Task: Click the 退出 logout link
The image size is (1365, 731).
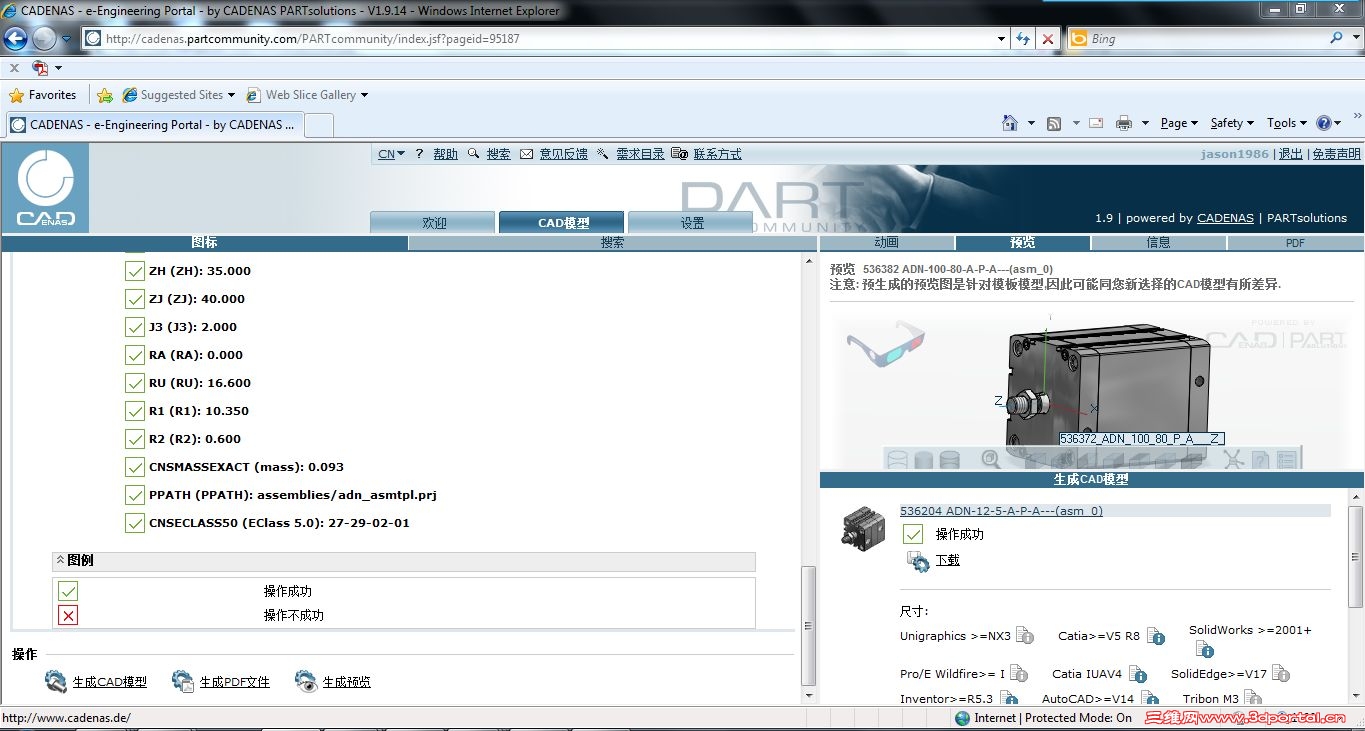Action: click(1291, 154)
